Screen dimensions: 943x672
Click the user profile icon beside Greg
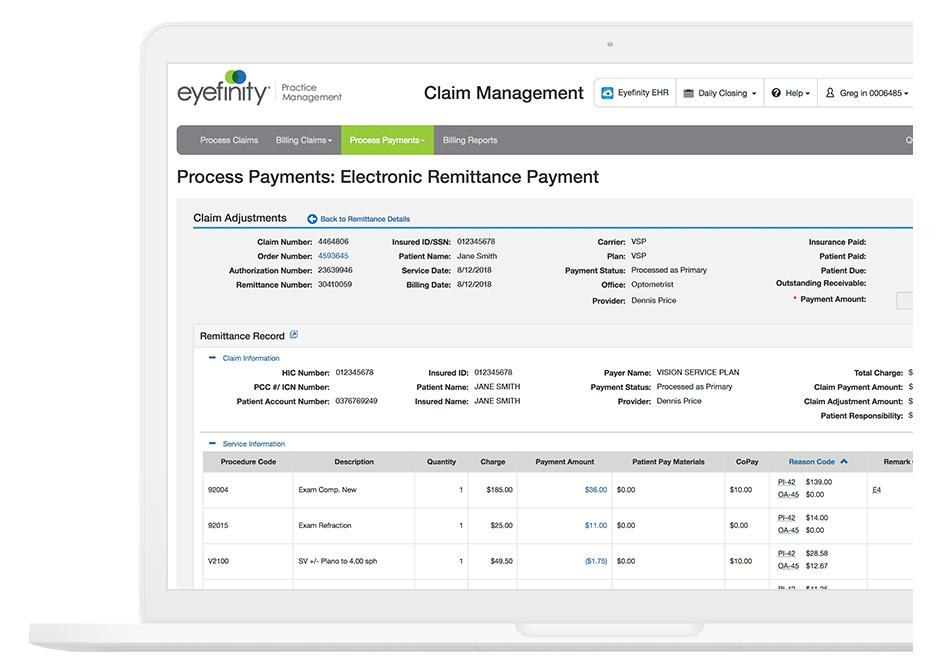[x=830, y=93]
